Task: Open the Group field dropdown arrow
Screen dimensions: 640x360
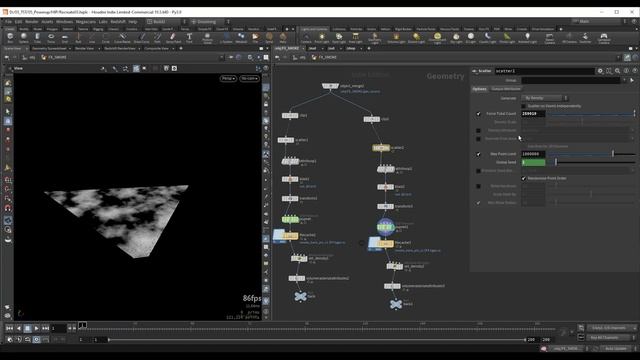Action: point(624,80)
